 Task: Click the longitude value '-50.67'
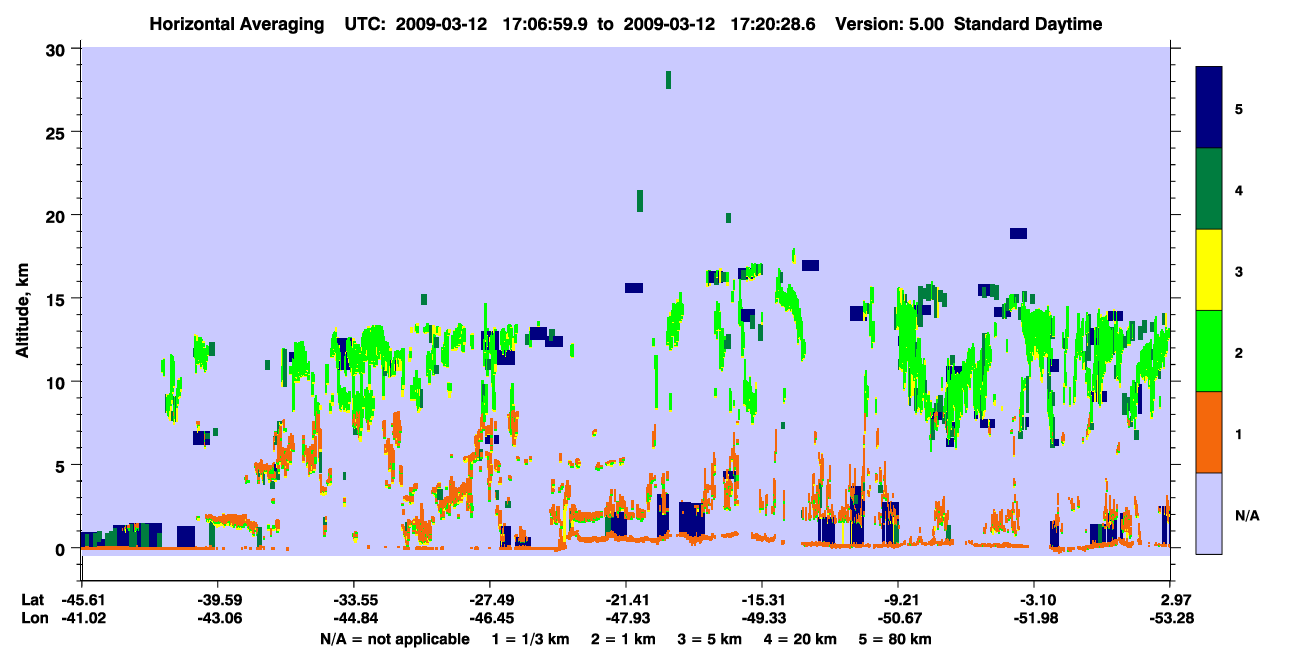tap(899, 618)
